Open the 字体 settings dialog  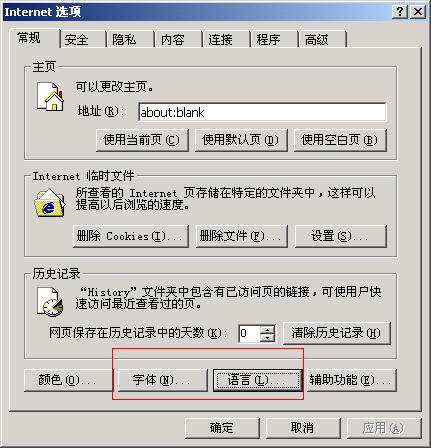click(162, 380)
